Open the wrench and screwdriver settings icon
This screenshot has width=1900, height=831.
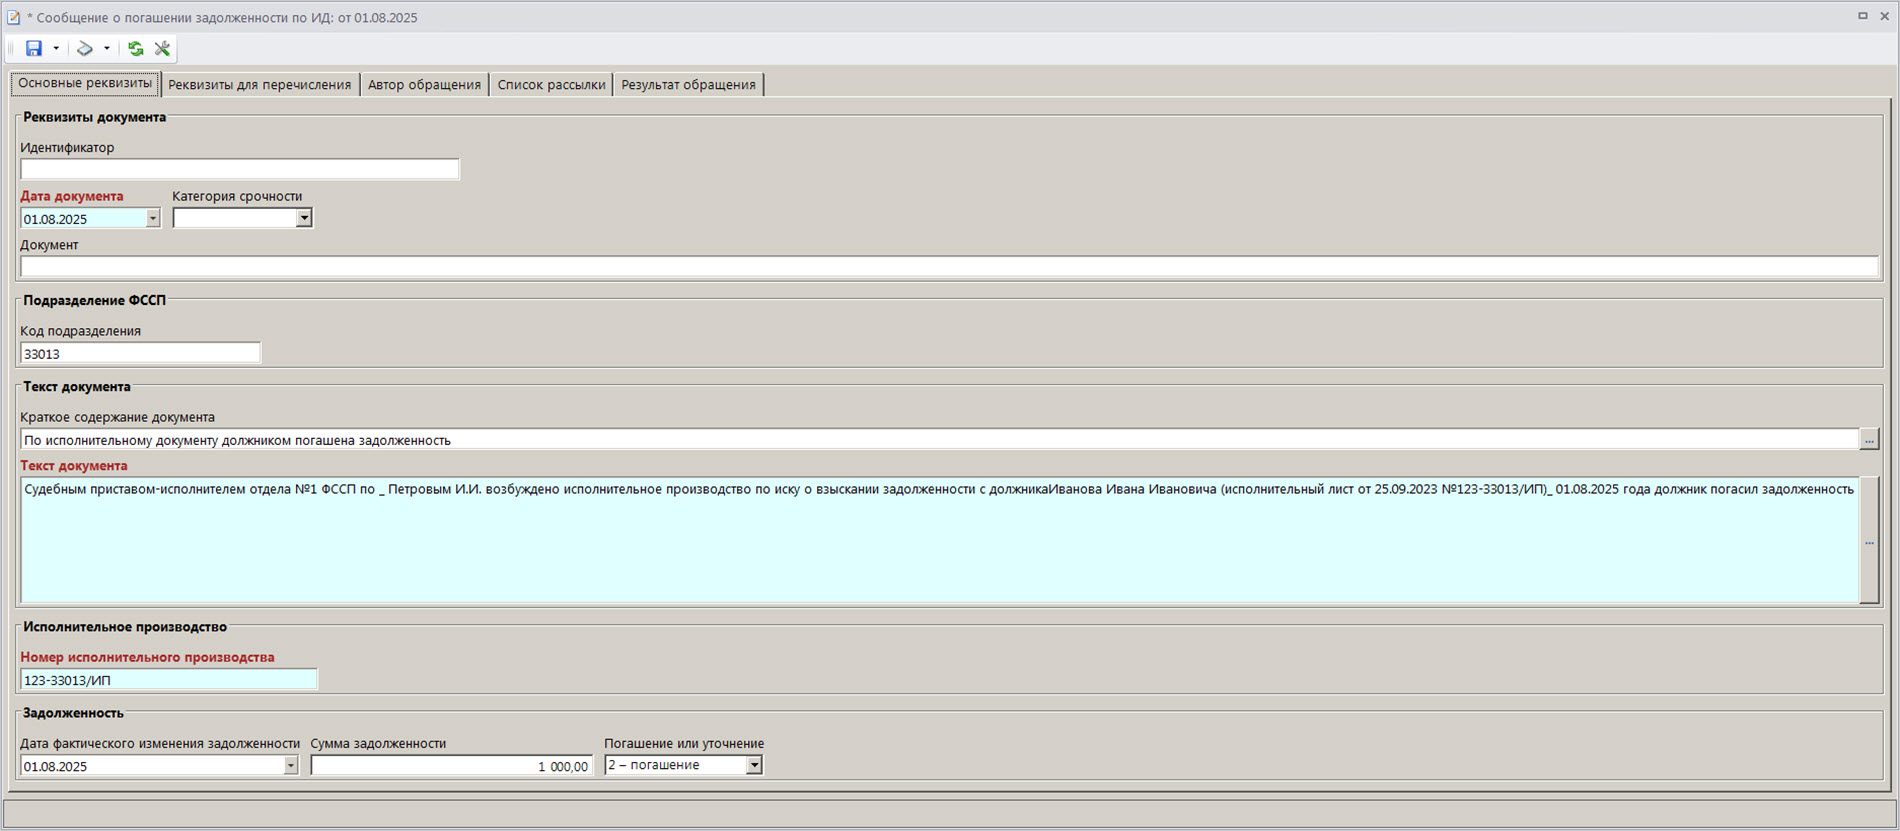pyautogui.click(x=162, y=48)
